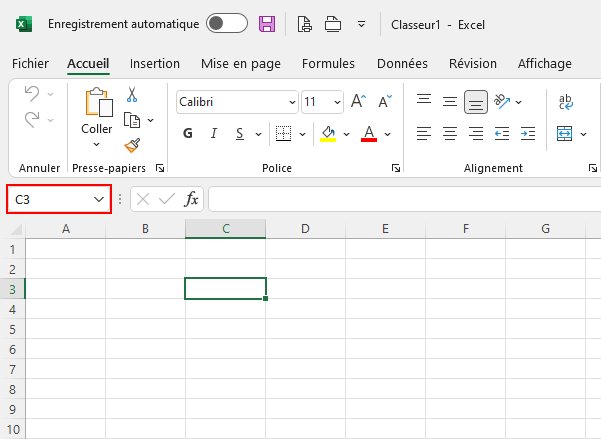Click the text orientation icon
The image size is (601, 439).
[502, 101]
